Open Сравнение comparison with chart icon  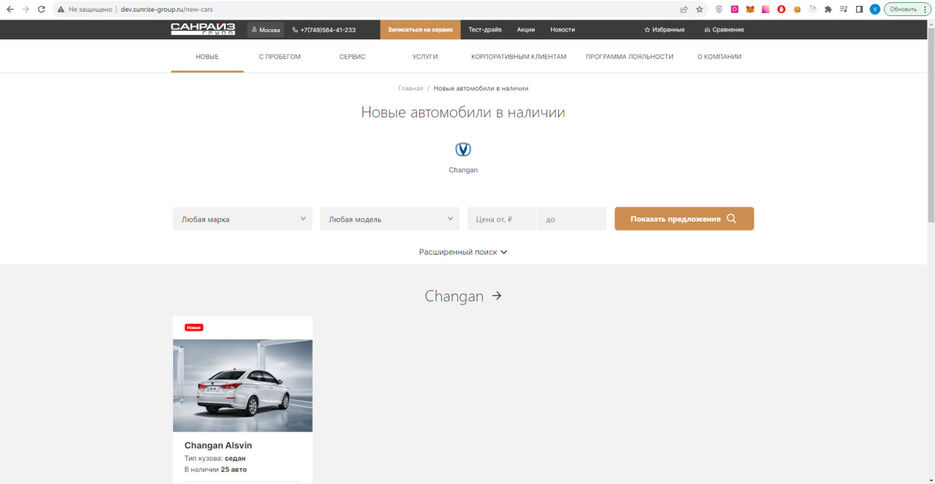pyautogui.click(x=724, y=30)
